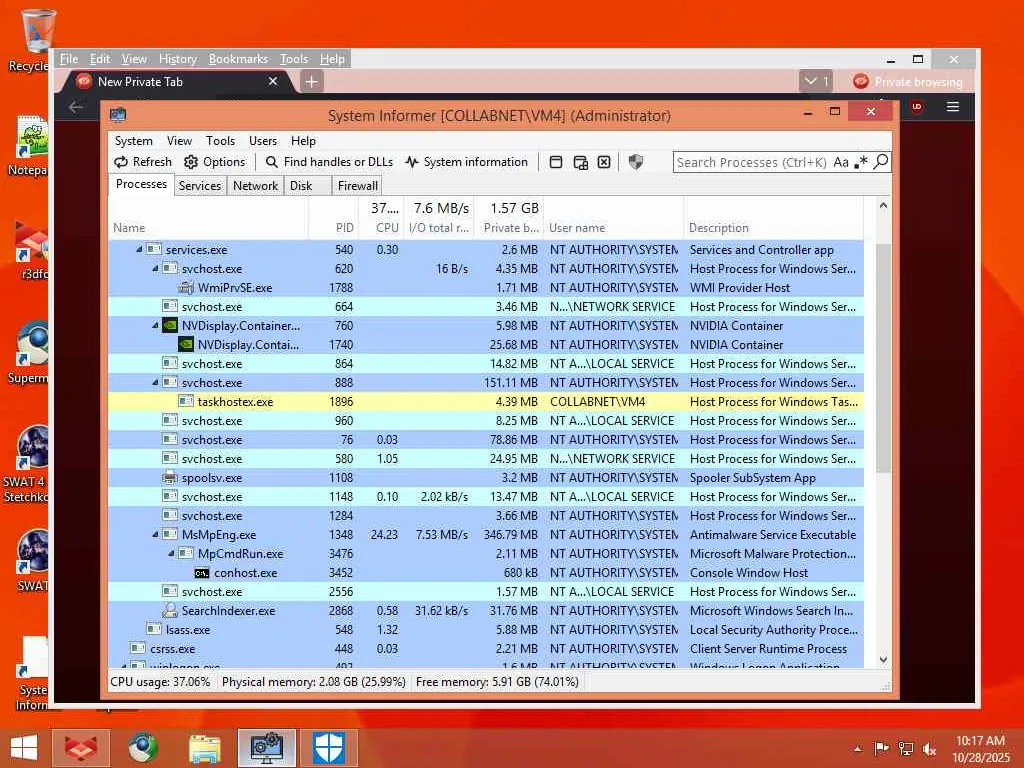This screenshot has height=768, width=1024.
Task: Sort by Description column header
Action: [774, 218]
